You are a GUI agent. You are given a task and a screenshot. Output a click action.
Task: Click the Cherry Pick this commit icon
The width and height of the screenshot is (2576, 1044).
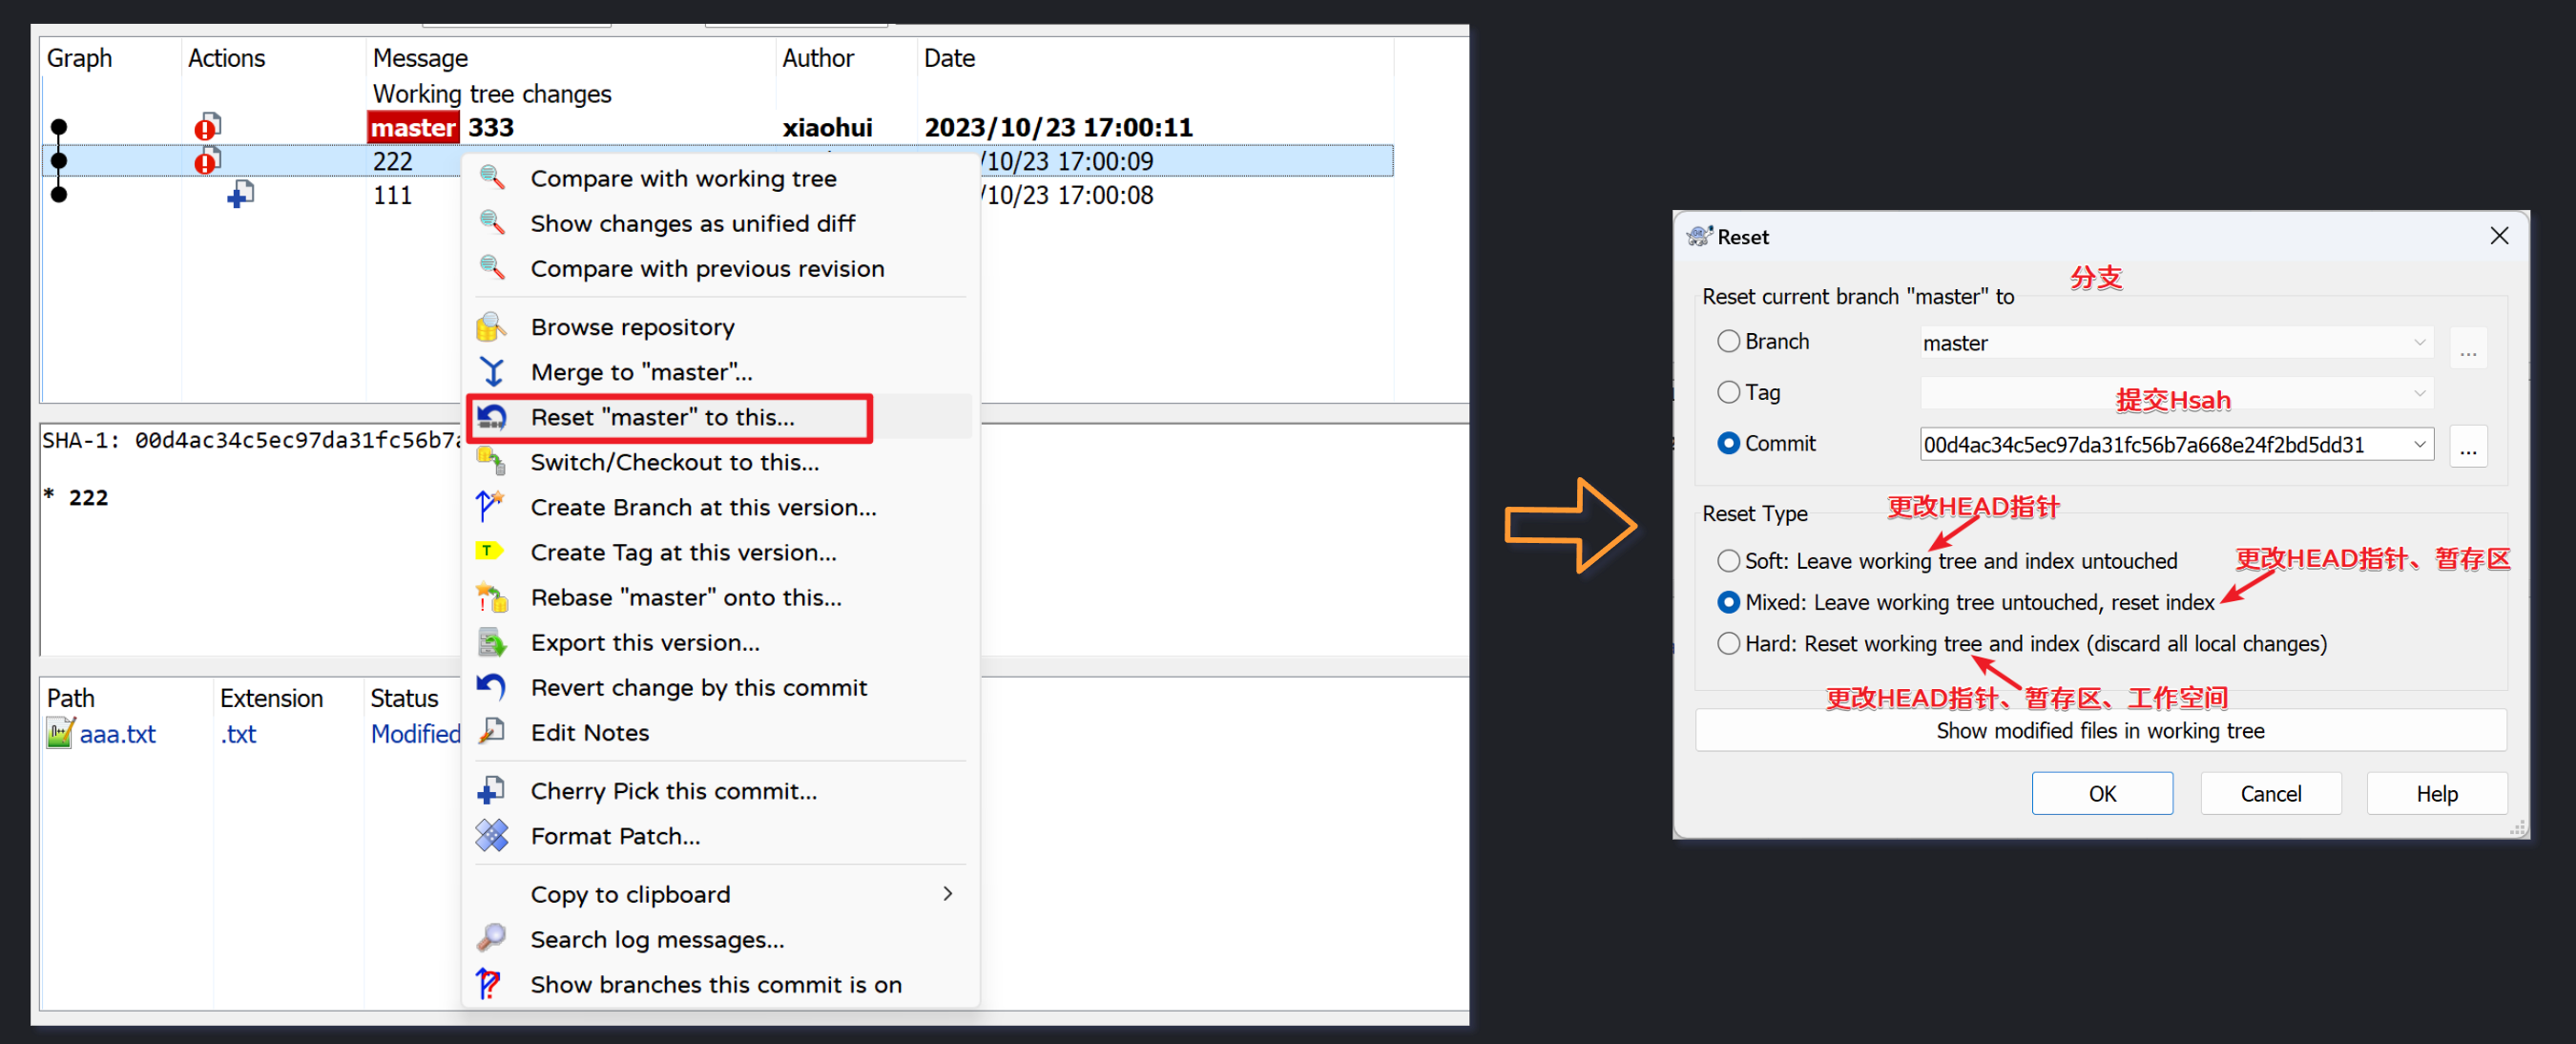pos(491,791)
